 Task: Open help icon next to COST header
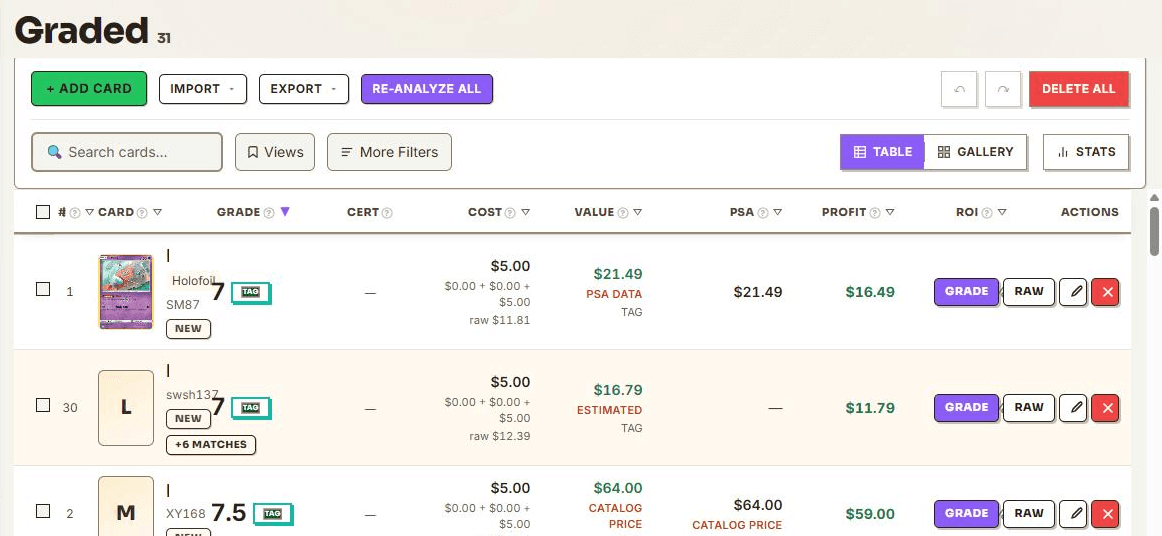tap(511, 213)
